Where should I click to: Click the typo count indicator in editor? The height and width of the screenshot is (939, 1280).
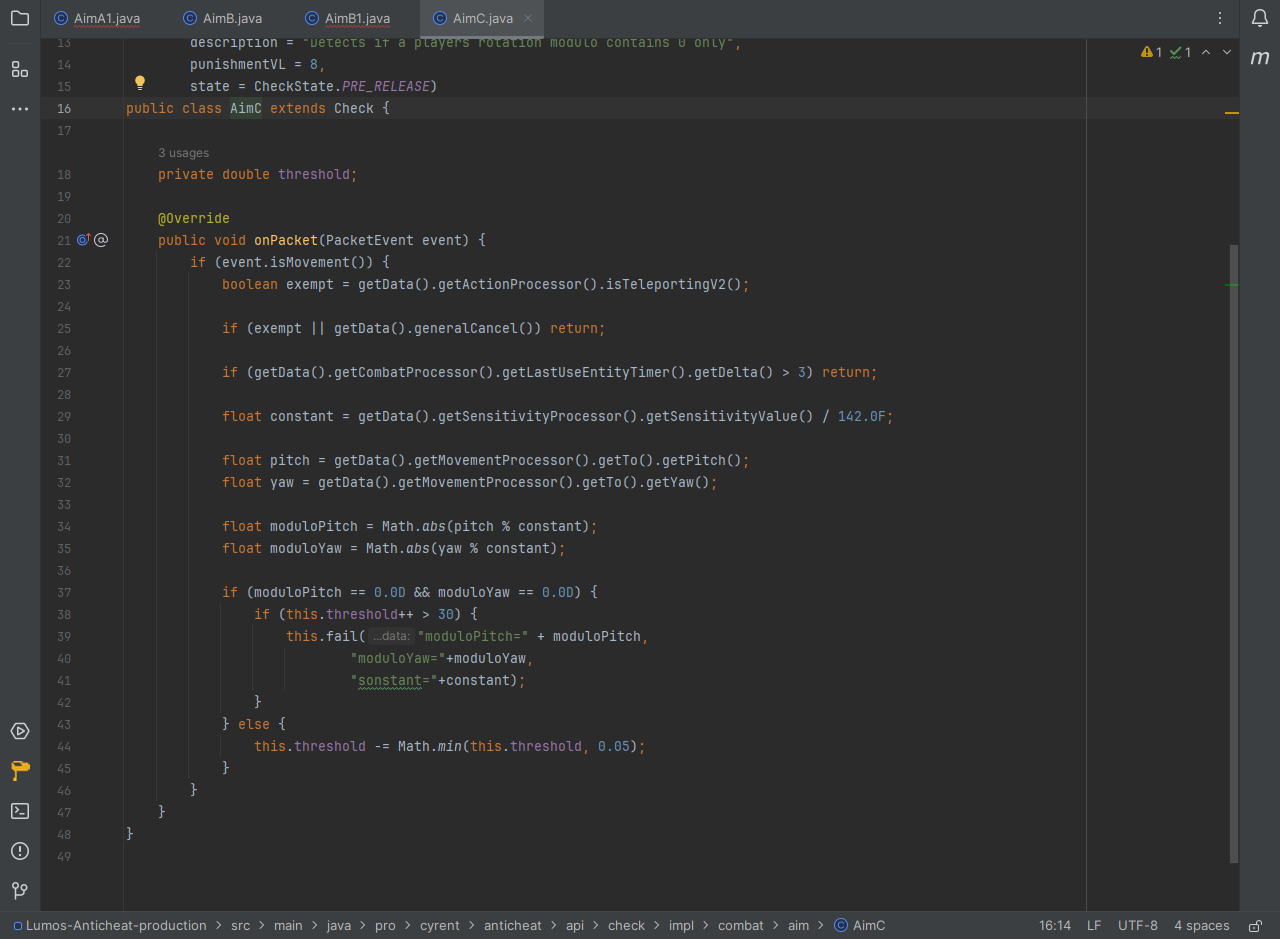[1181, 52]
